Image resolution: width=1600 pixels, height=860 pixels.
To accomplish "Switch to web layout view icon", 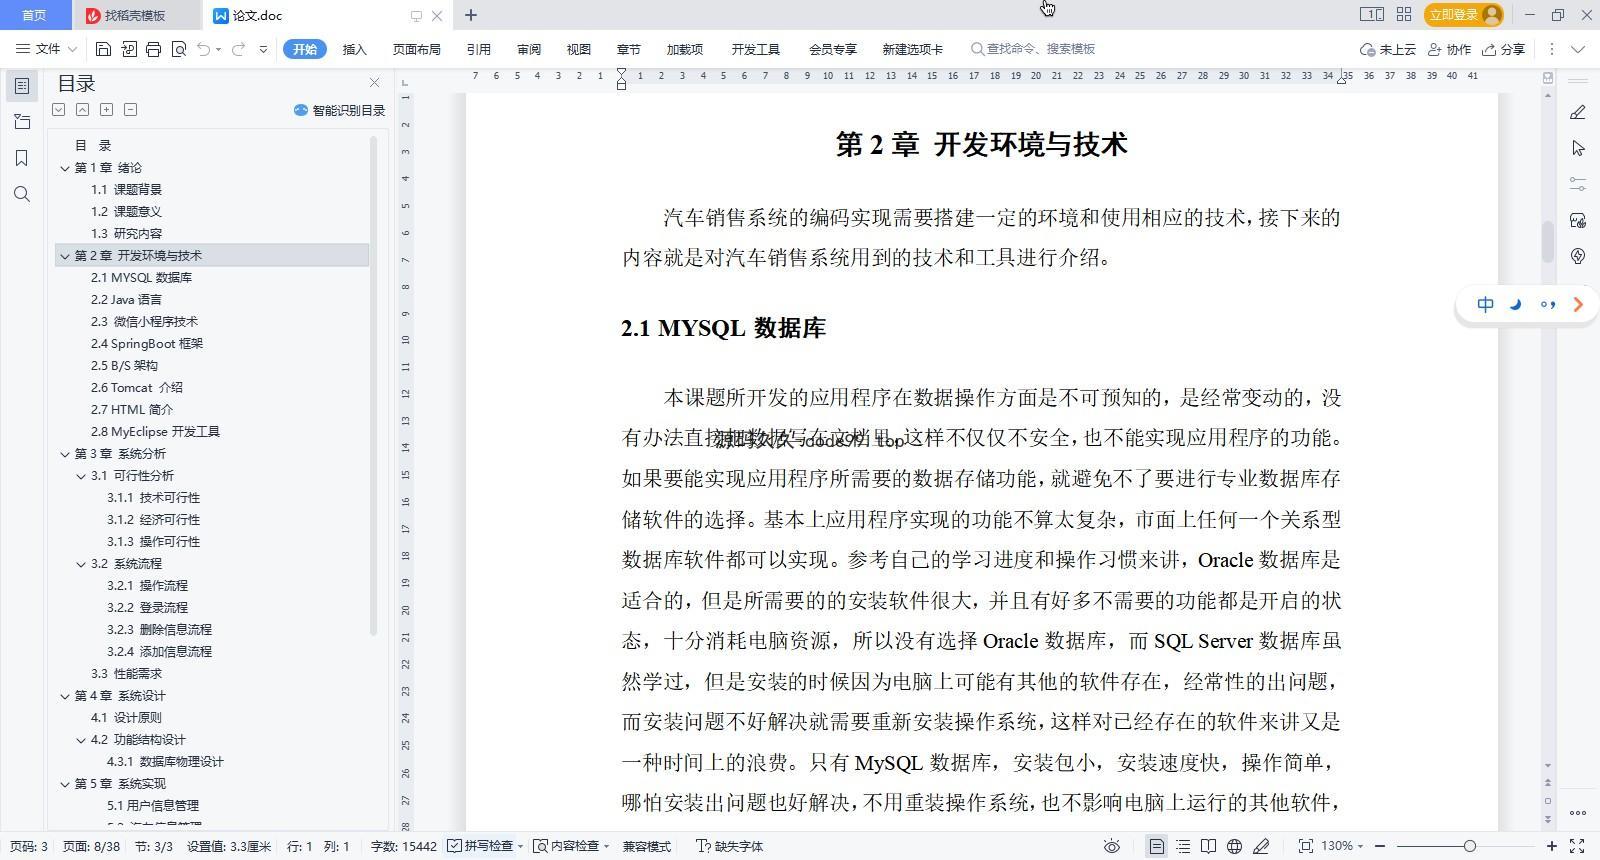I will coord(1235,846).
